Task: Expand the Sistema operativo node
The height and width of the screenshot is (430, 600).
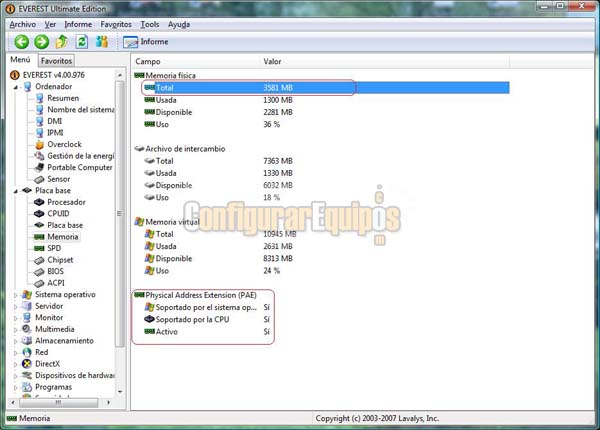Action: [x=16, y=295]
